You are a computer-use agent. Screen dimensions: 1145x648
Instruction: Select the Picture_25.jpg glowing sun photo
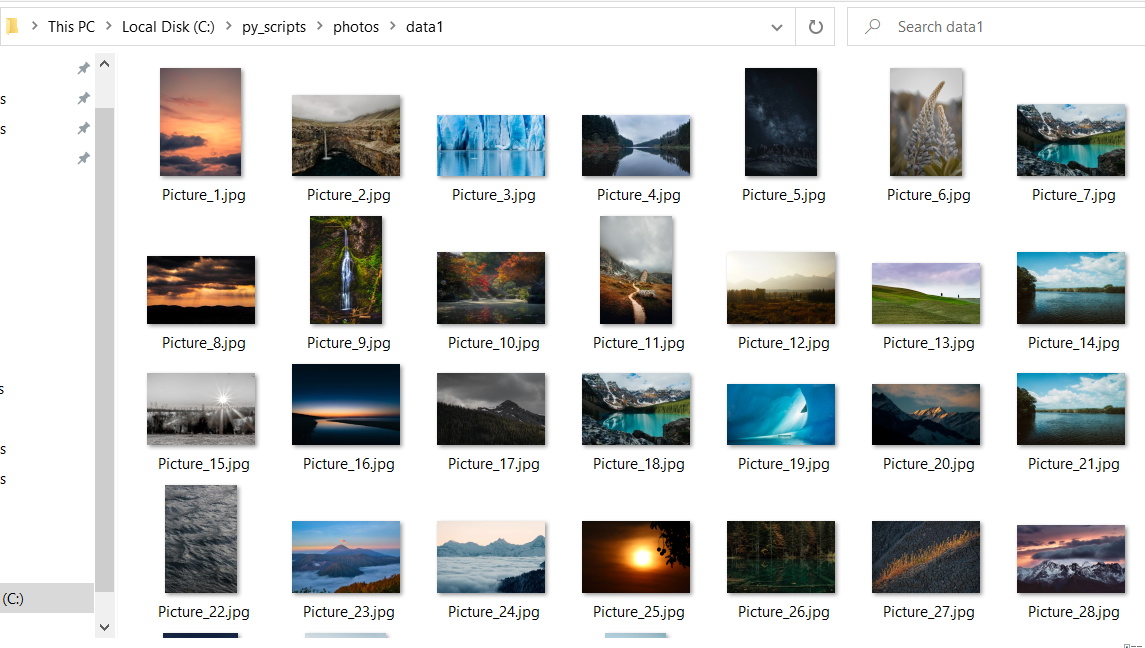click(x=636, y=557)
